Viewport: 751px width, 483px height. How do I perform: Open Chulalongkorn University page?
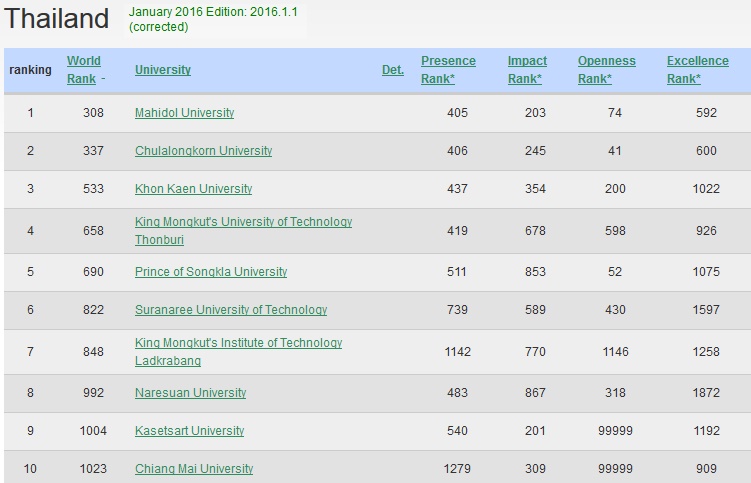point(203,151)
